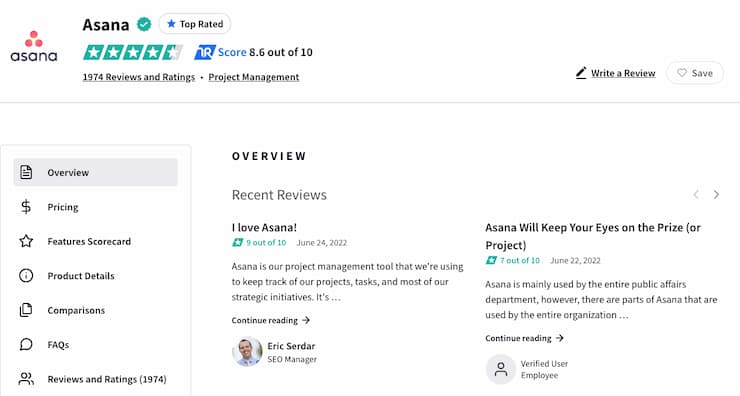Screen dimensions: 740x396
Task: Click the star Features Scorecard icon
Action: point(26,241)
